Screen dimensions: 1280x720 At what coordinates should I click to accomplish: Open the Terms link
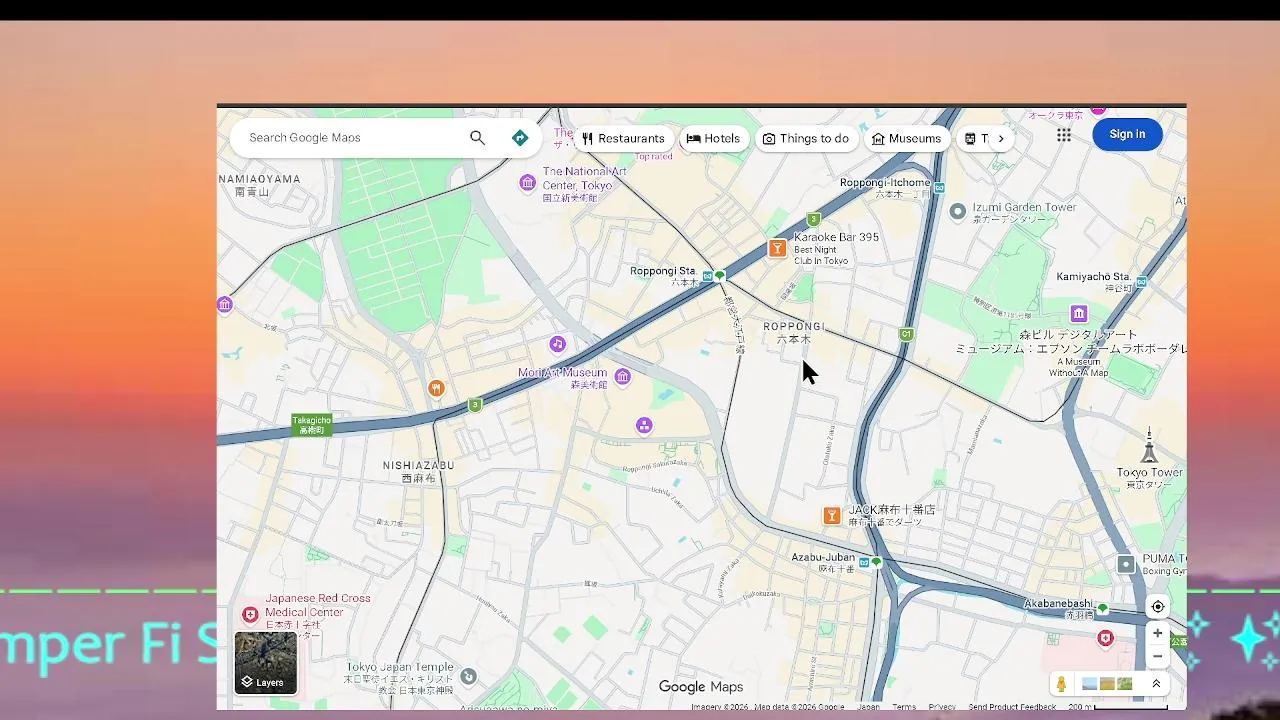coord(904,707)
